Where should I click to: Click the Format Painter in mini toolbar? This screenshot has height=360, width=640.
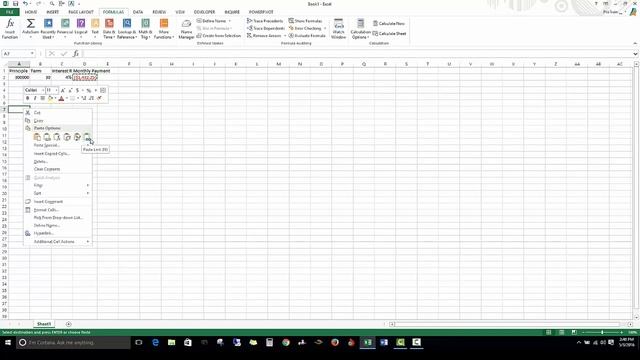coord(99,98)
